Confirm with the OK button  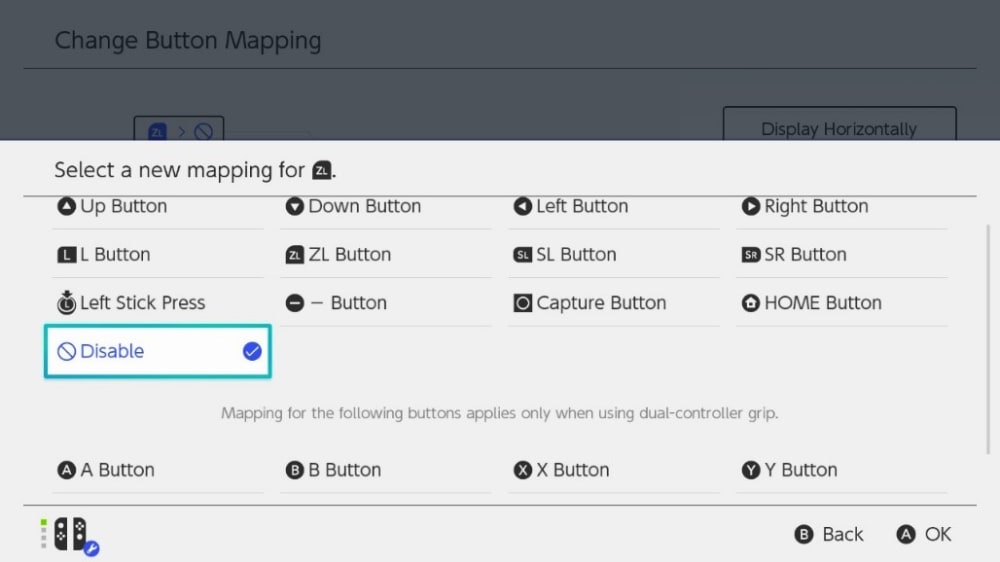tap(924, 534)
